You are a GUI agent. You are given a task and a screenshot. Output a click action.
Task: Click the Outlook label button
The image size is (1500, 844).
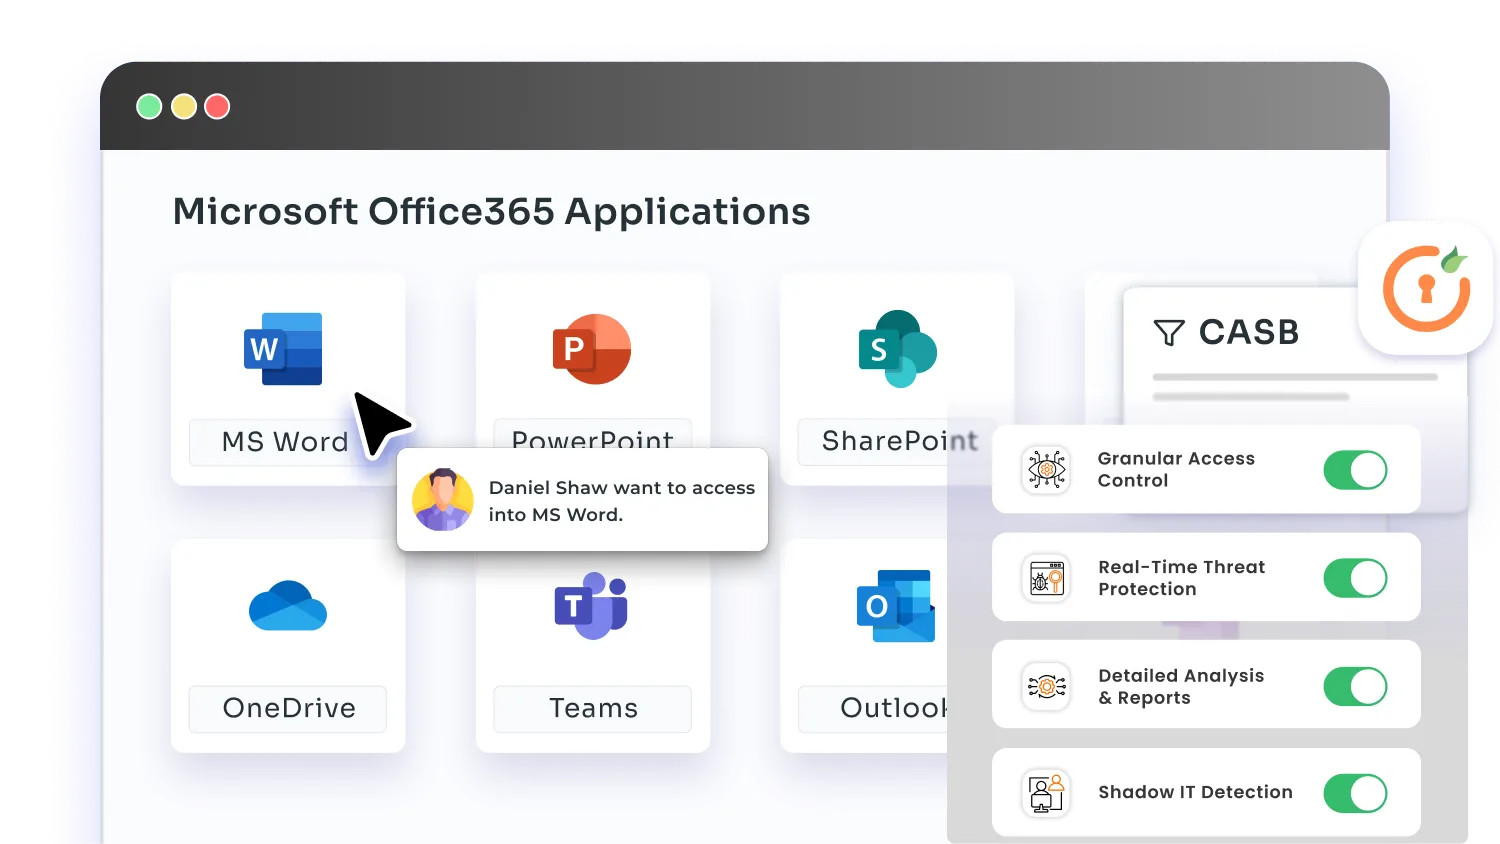click(873, 708)
